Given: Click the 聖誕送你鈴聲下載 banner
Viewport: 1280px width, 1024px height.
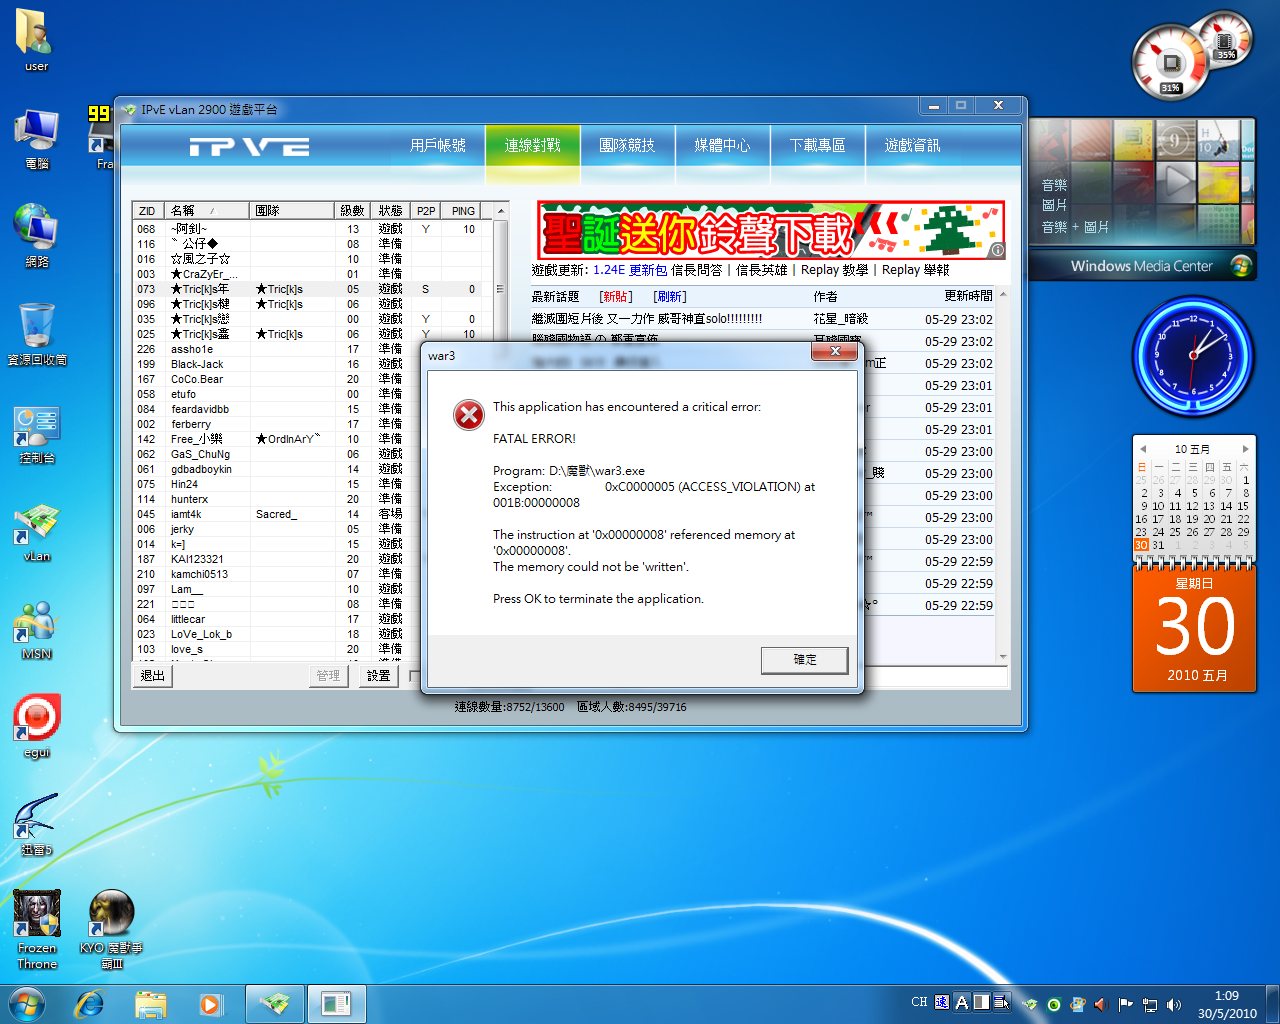Looking at the screenshot, I should [770, 231].
